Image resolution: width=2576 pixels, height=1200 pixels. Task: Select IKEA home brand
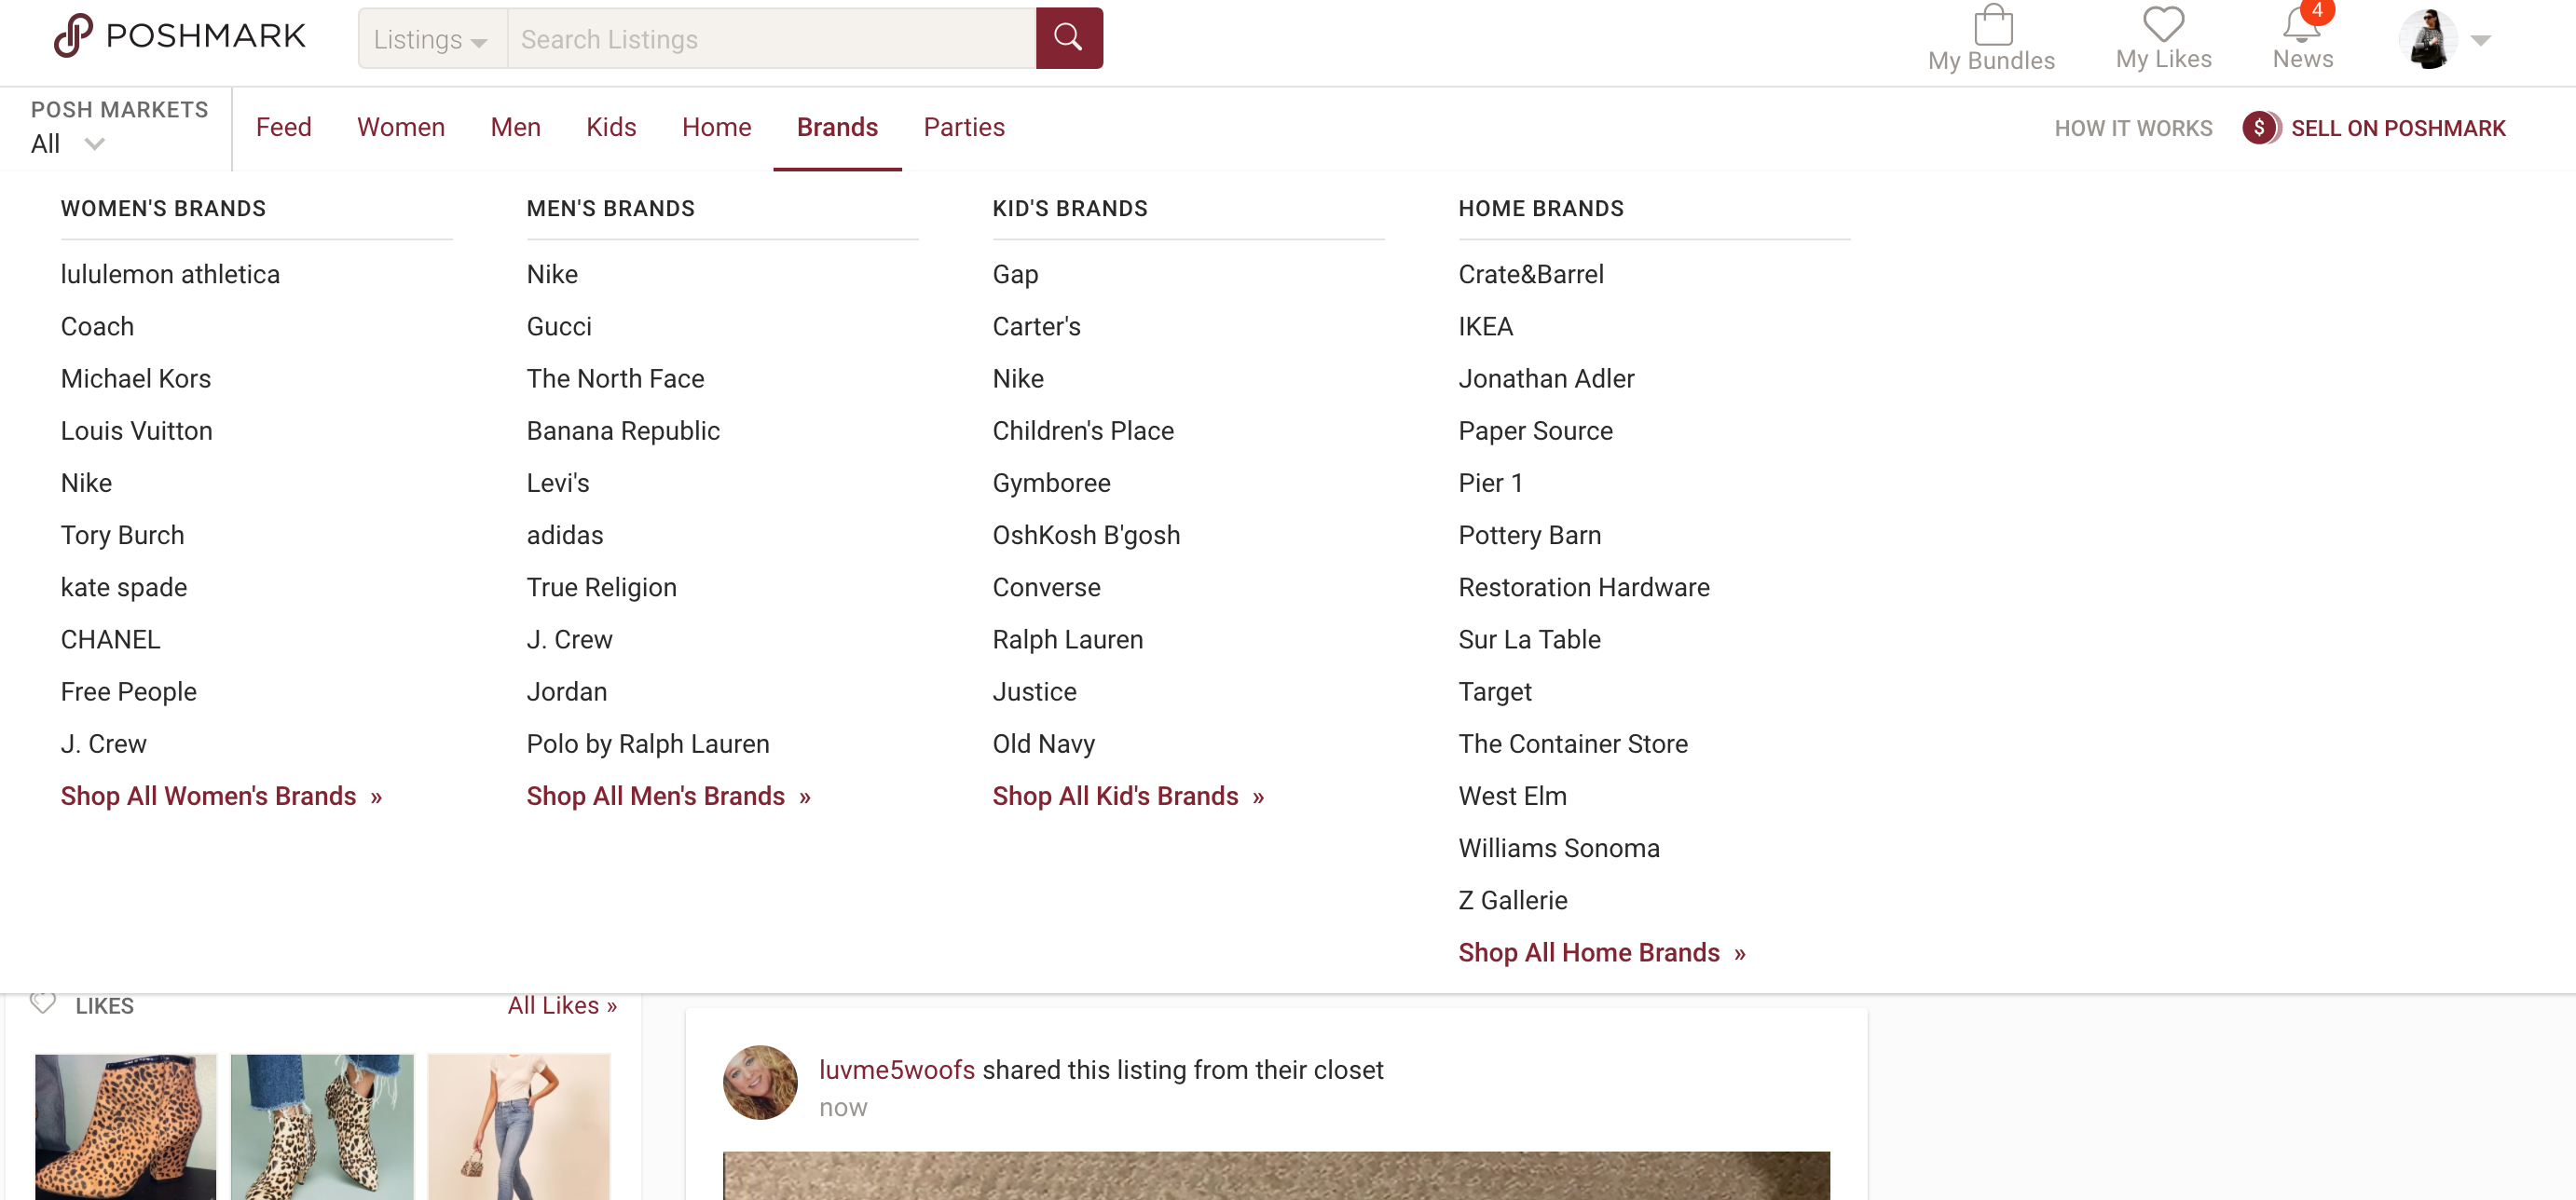click(1485, 326)
